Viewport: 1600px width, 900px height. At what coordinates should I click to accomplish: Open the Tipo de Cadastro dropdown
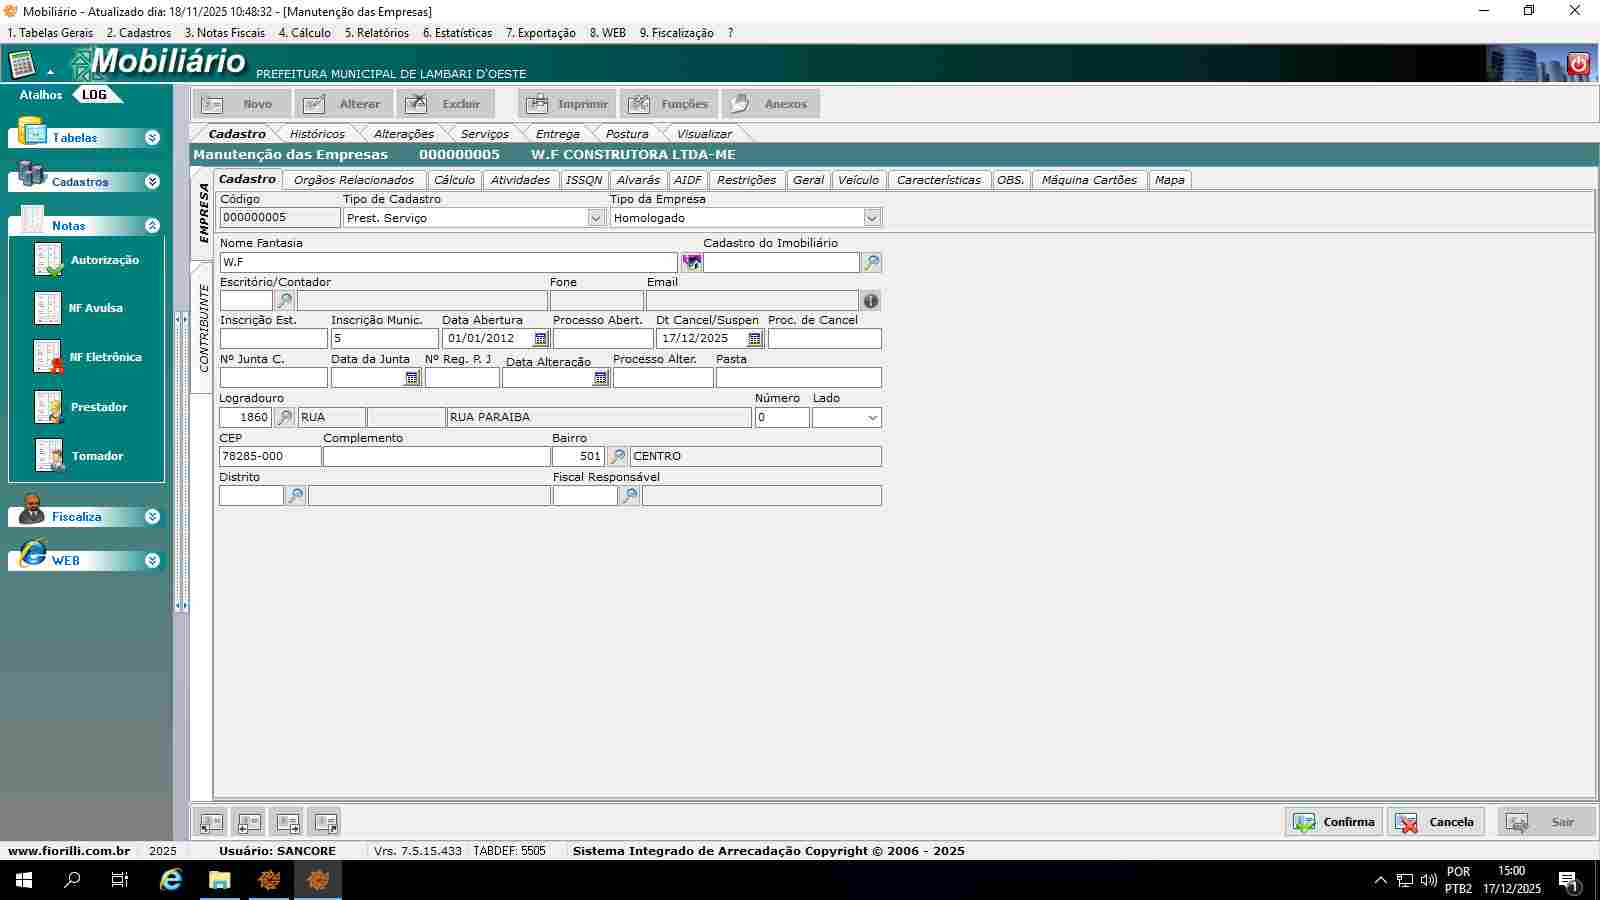coord(596,218)
